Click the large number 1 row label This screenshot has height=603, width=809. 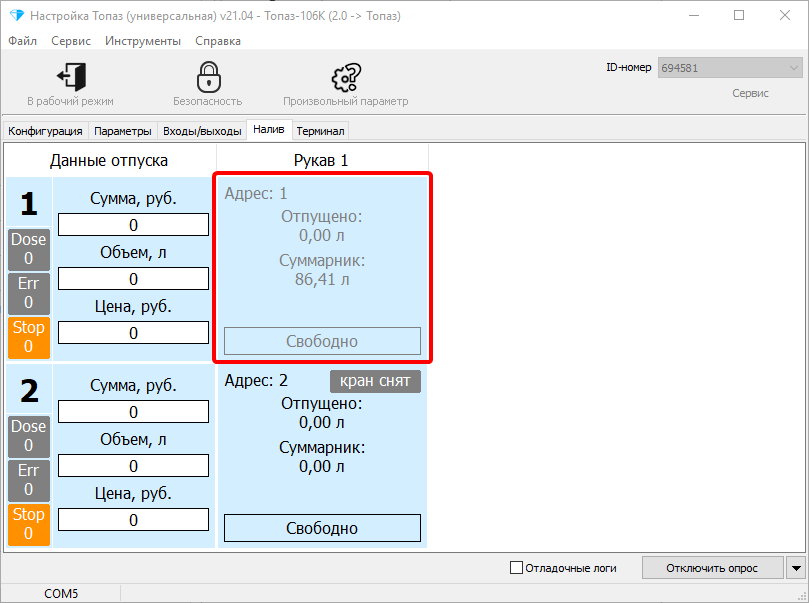pos(29,203)
